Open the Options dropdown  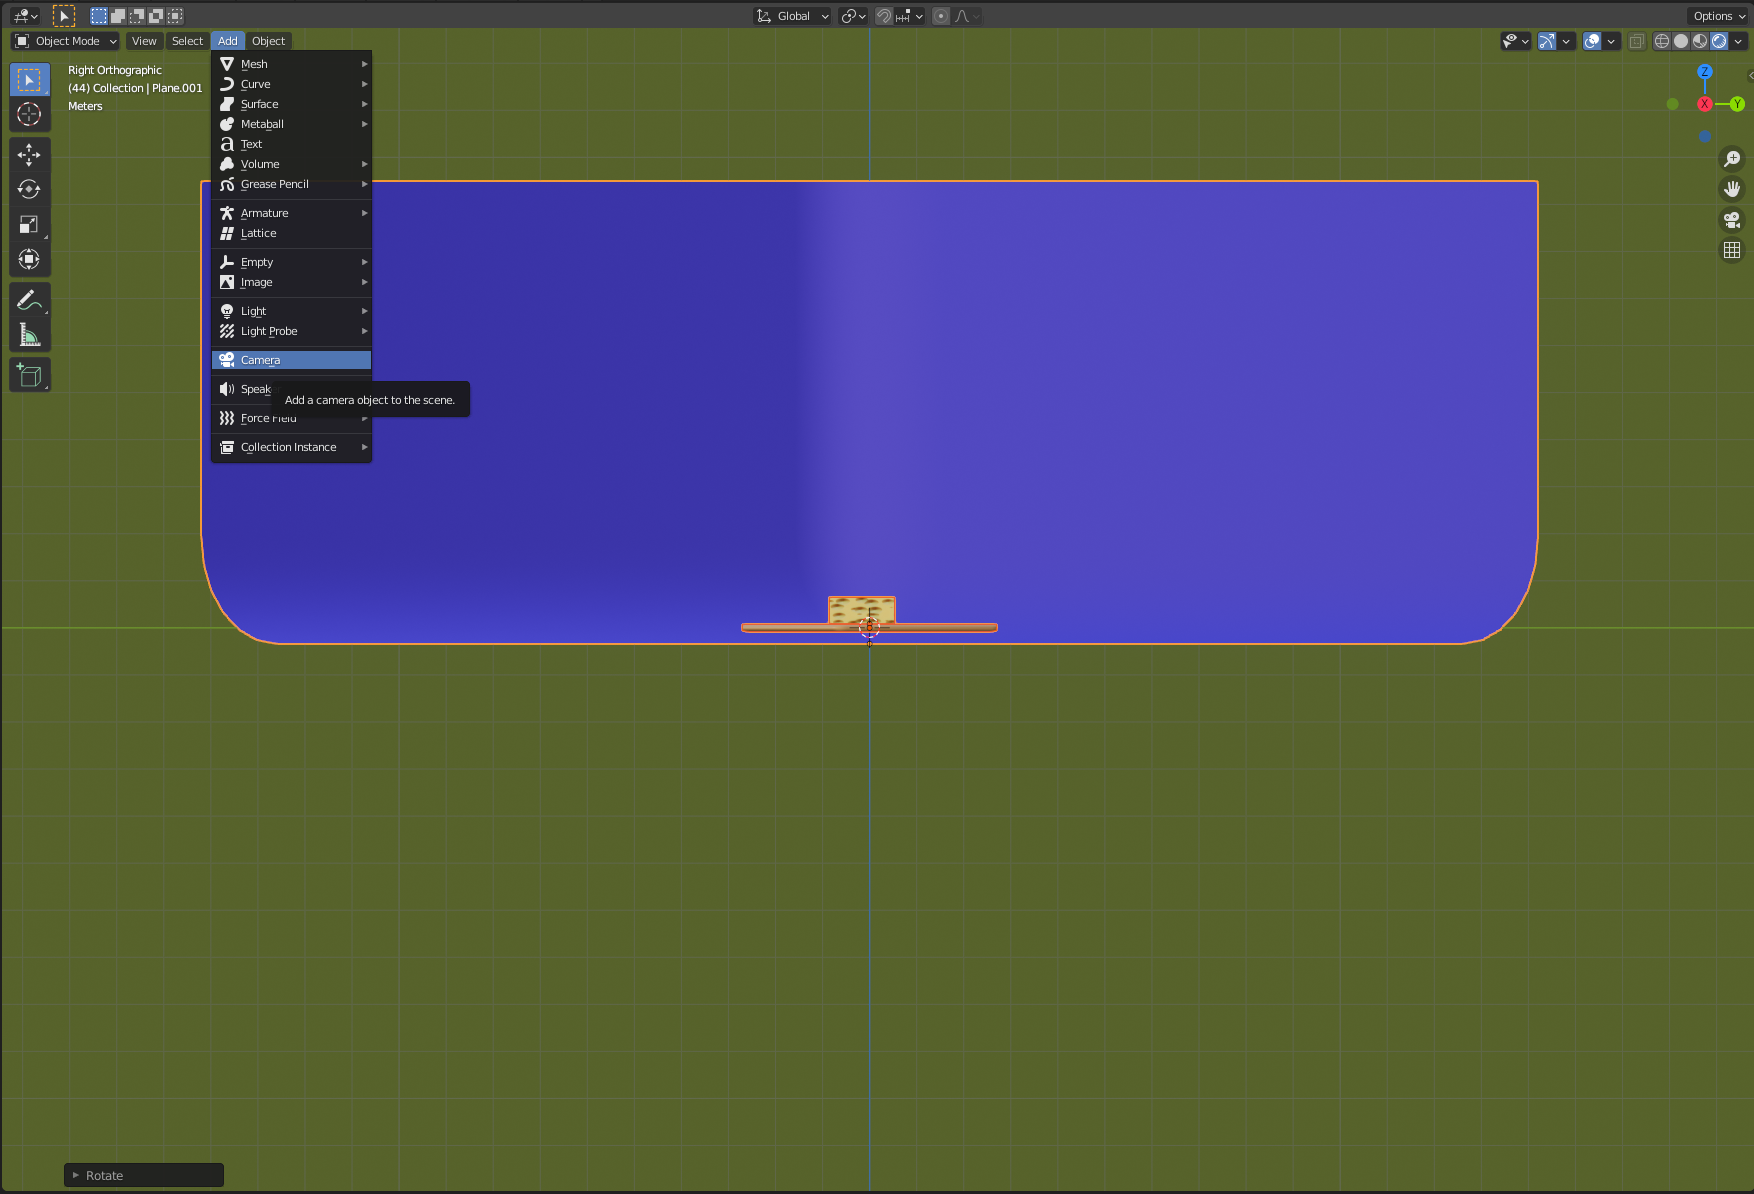1719,16
